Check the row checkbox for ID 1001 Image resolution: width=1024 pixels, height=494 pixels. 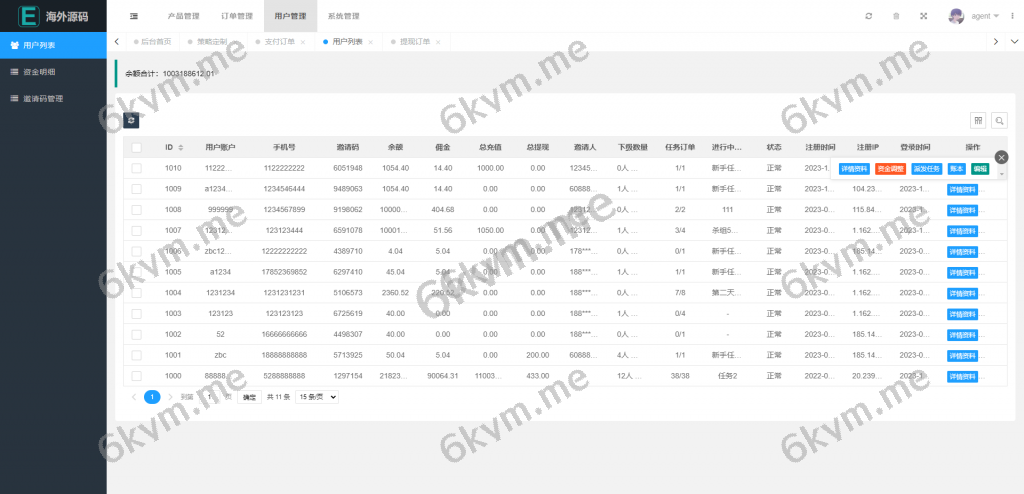coord(136,355)
